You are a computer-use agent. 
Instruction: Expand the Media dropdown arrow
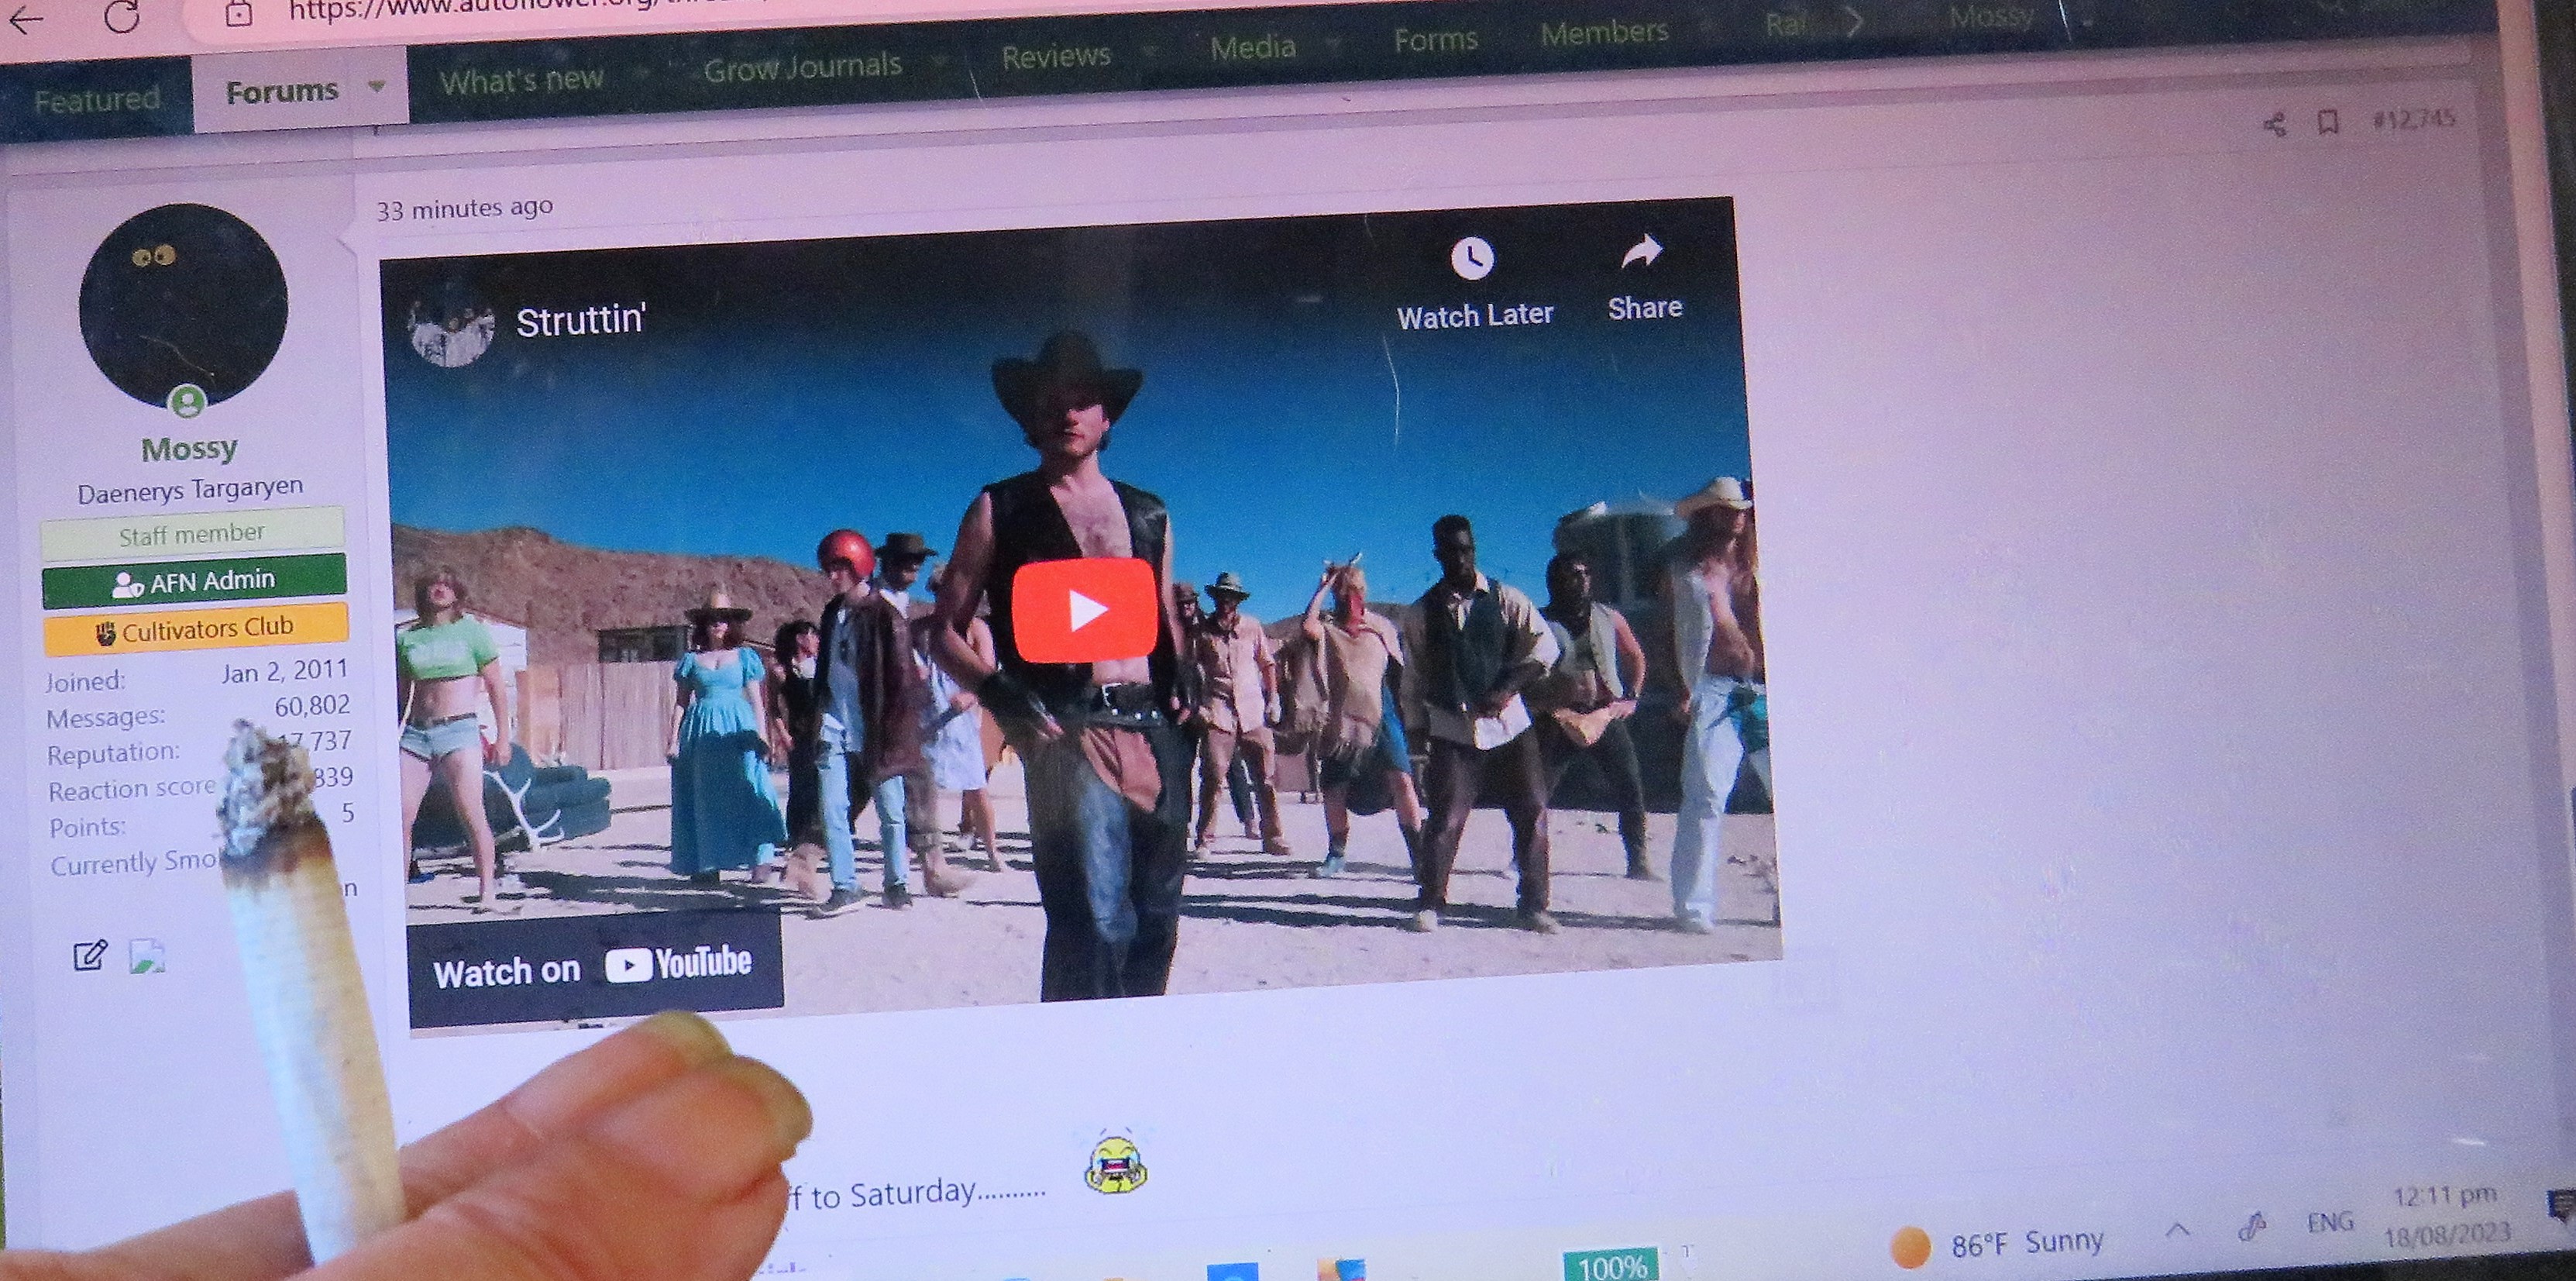1332,43
